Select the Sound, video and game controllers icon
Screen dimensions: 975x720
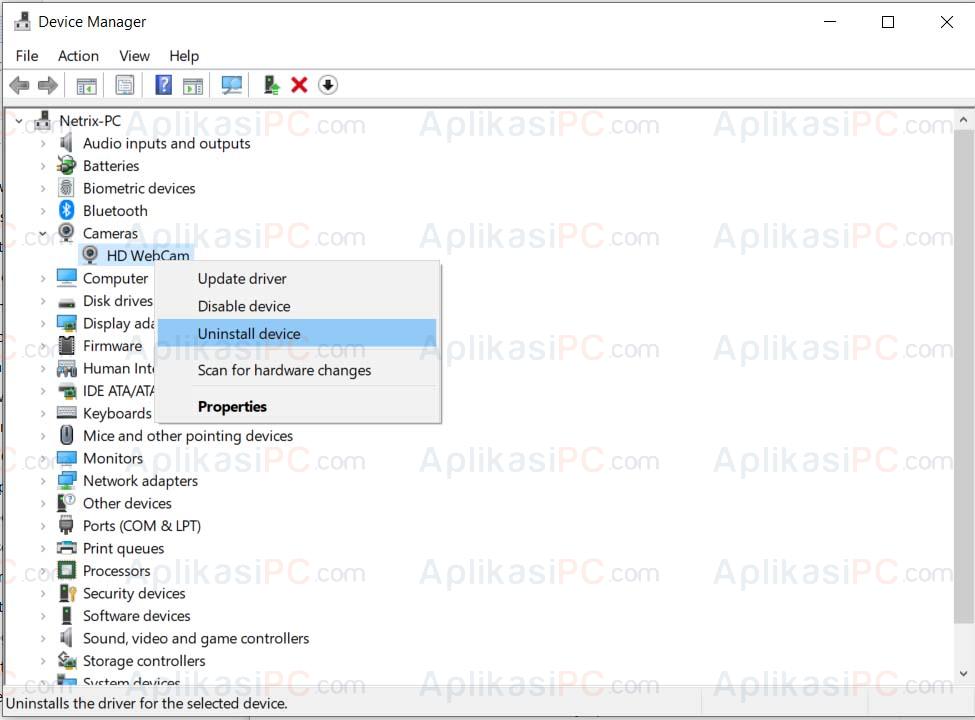pos(66,638)
